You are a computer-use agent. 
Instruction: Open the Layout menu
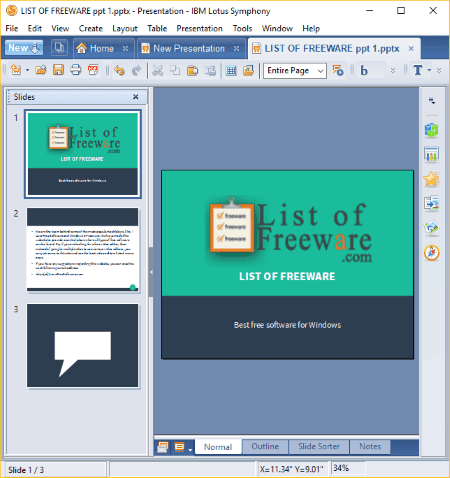125,29
